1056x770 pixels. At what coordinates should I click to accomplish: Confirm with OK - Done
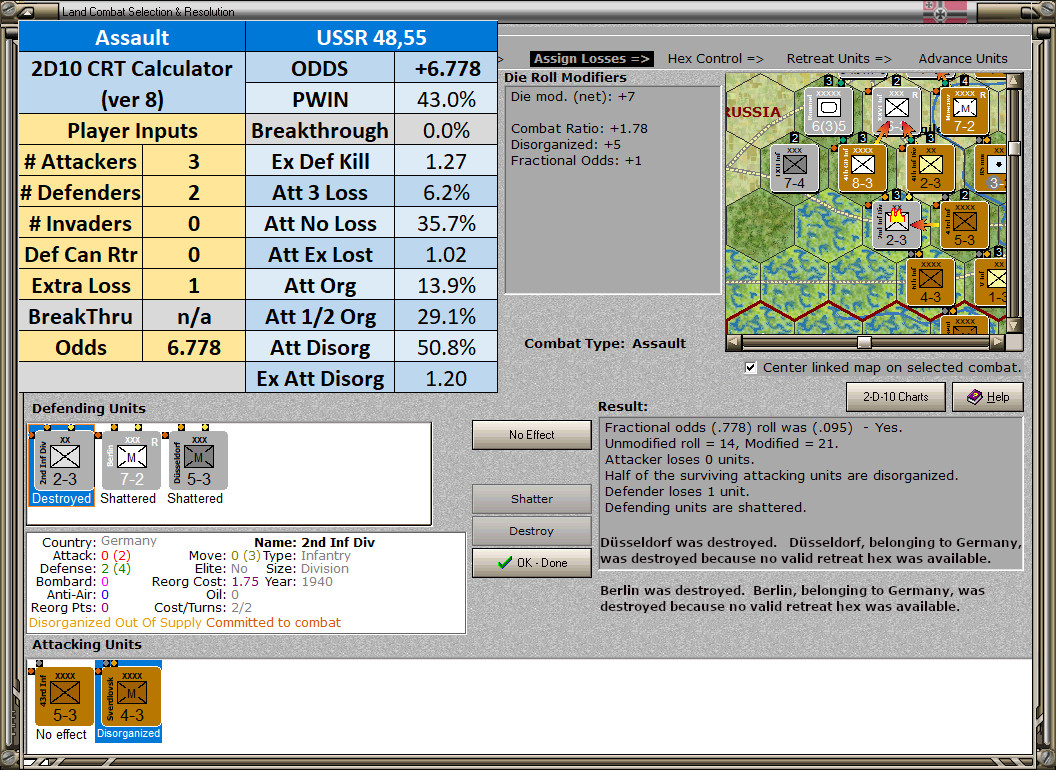[531, 563]
